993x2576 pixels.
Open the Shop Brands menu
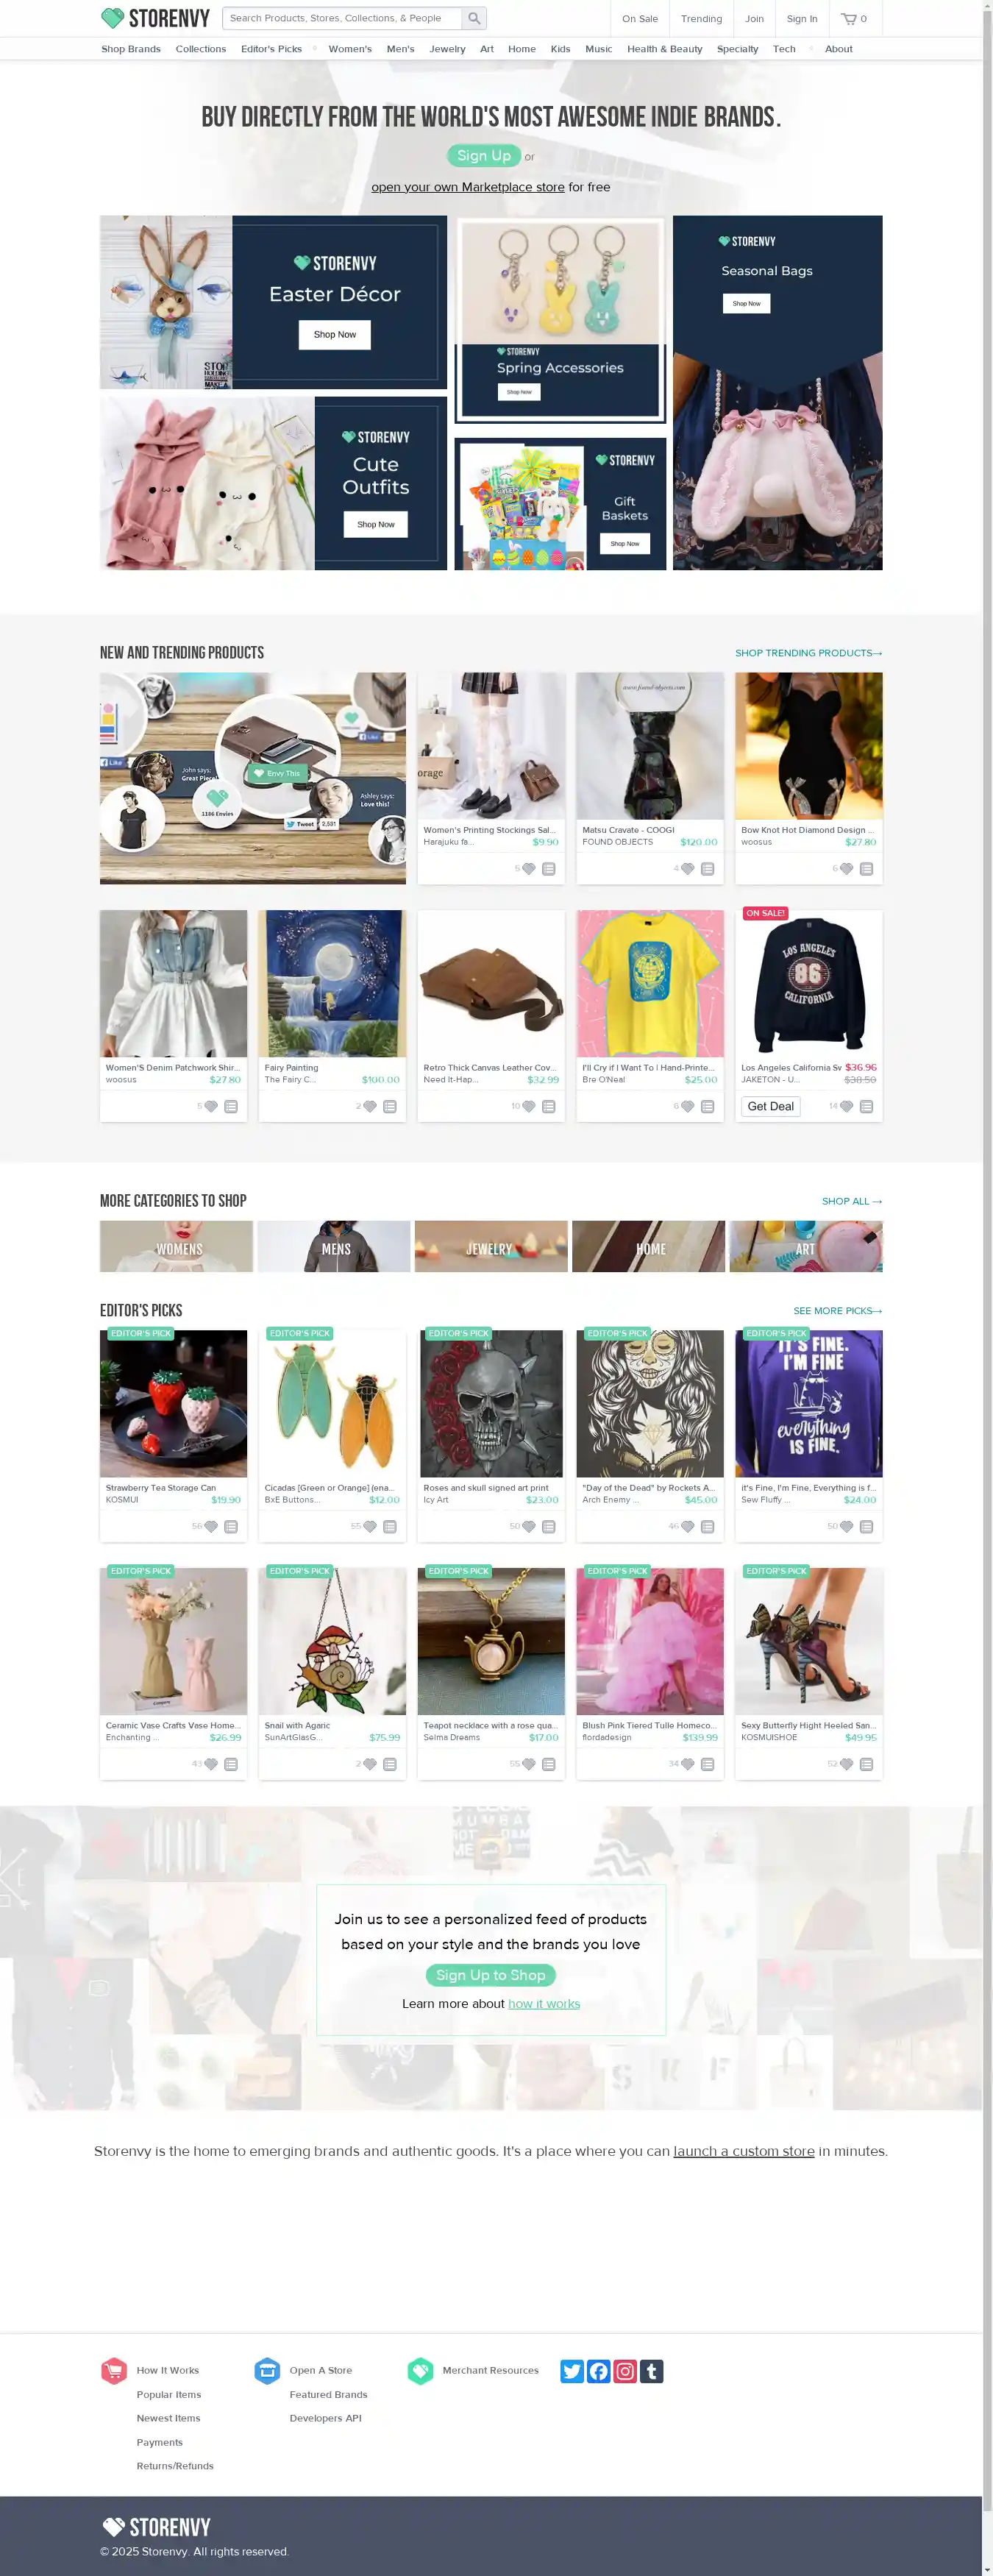pos(131,48)
